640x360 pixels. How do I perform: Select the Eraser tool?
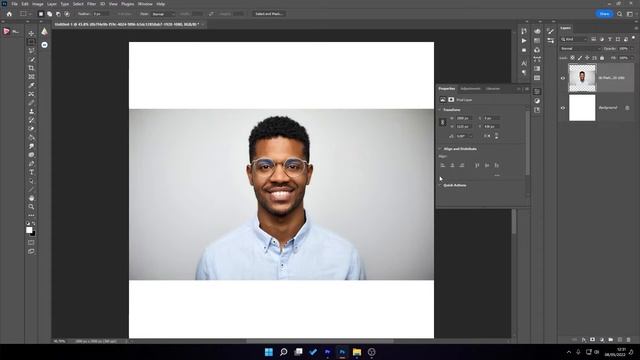(x=31, y=129)
